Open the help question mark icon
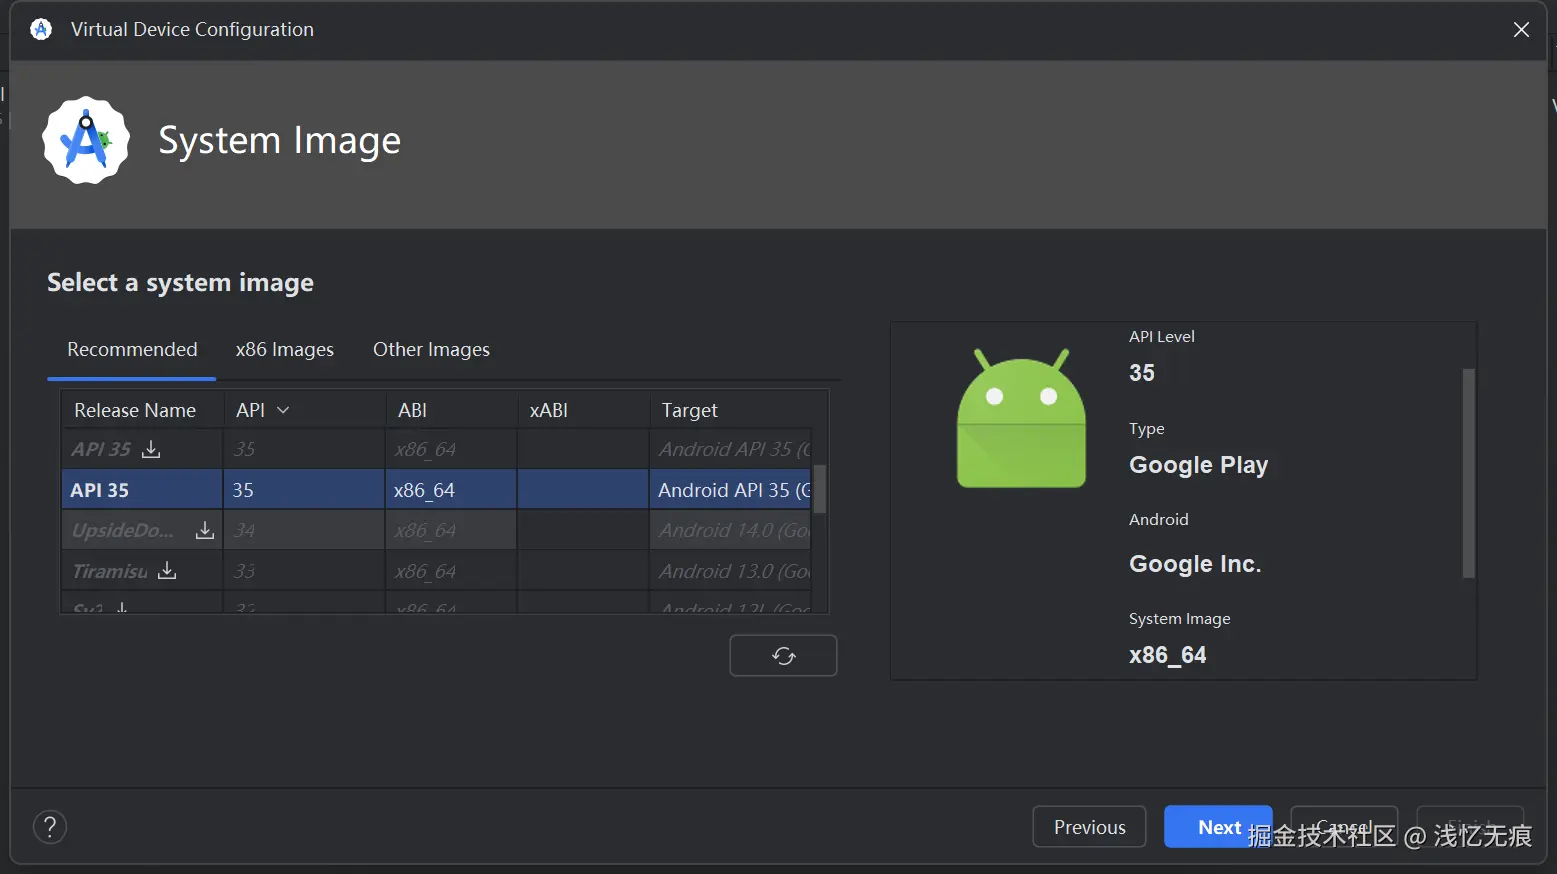Screen dimensions: 1557x874 [x=50, y=827]
